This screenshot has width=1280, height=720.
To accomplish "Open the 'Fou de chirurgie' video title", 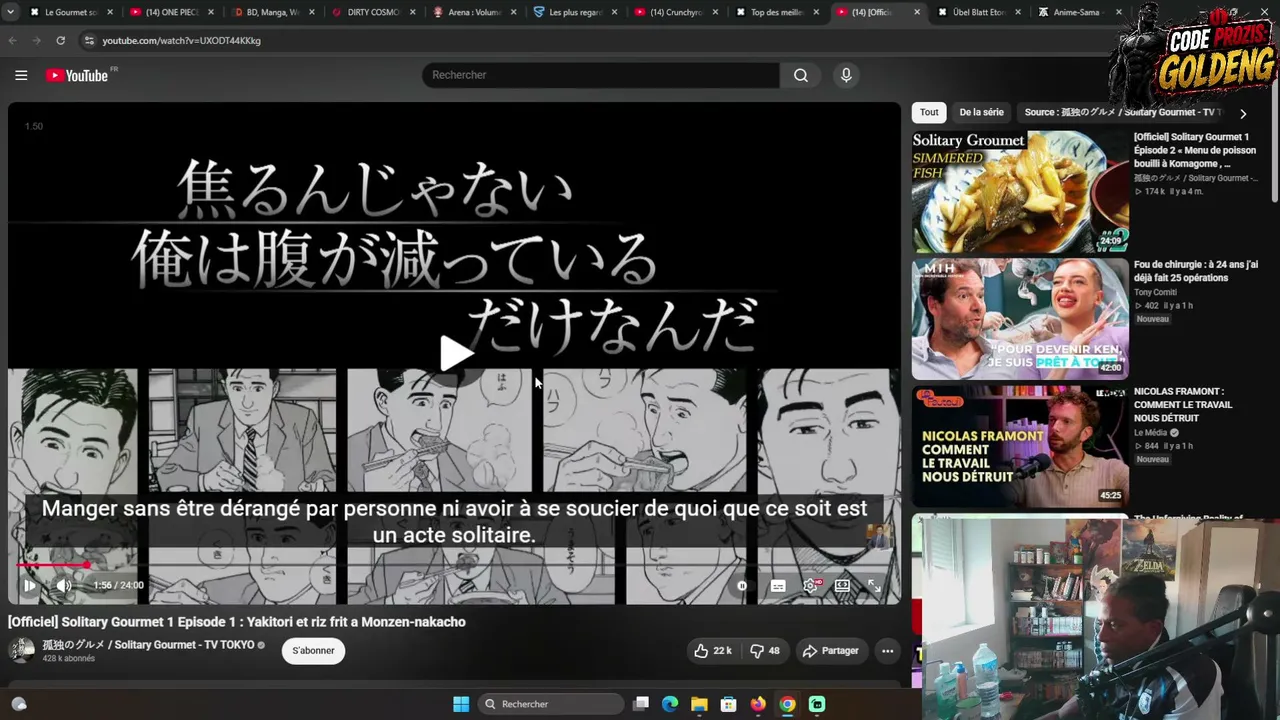I will point(1196,271).
